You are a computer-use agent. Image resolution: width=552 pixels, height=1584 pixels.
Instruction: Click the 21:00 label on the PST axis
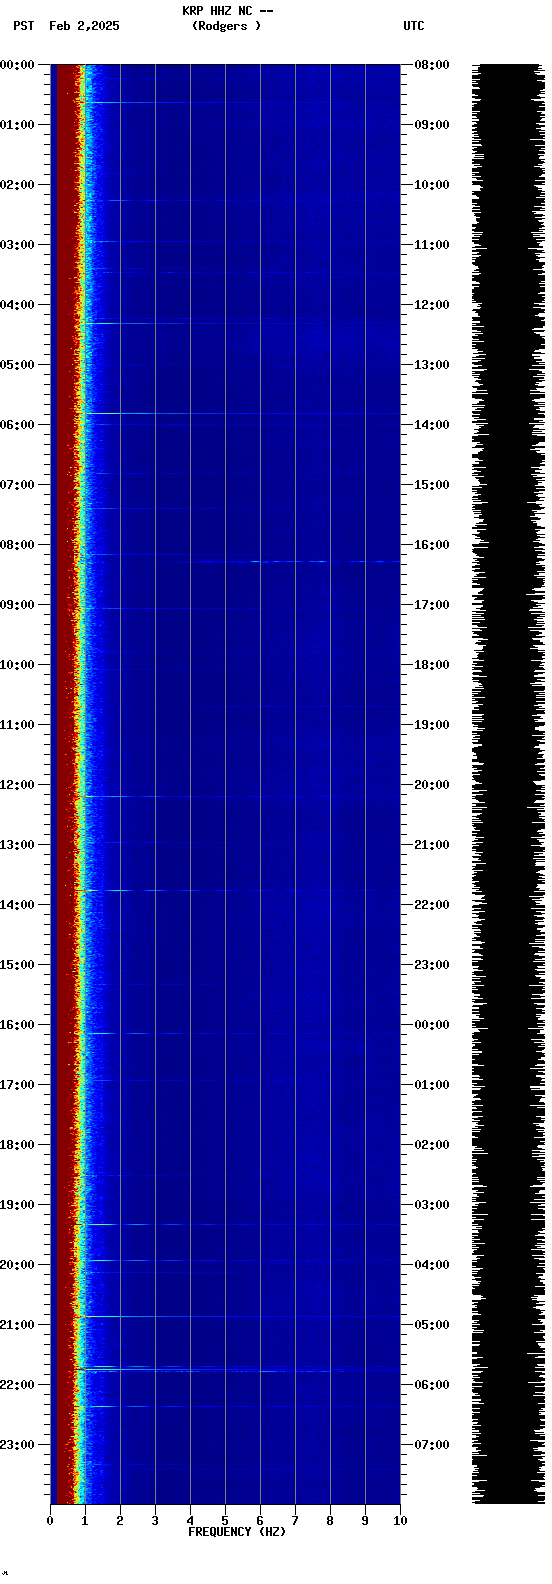click(17, 1325)
